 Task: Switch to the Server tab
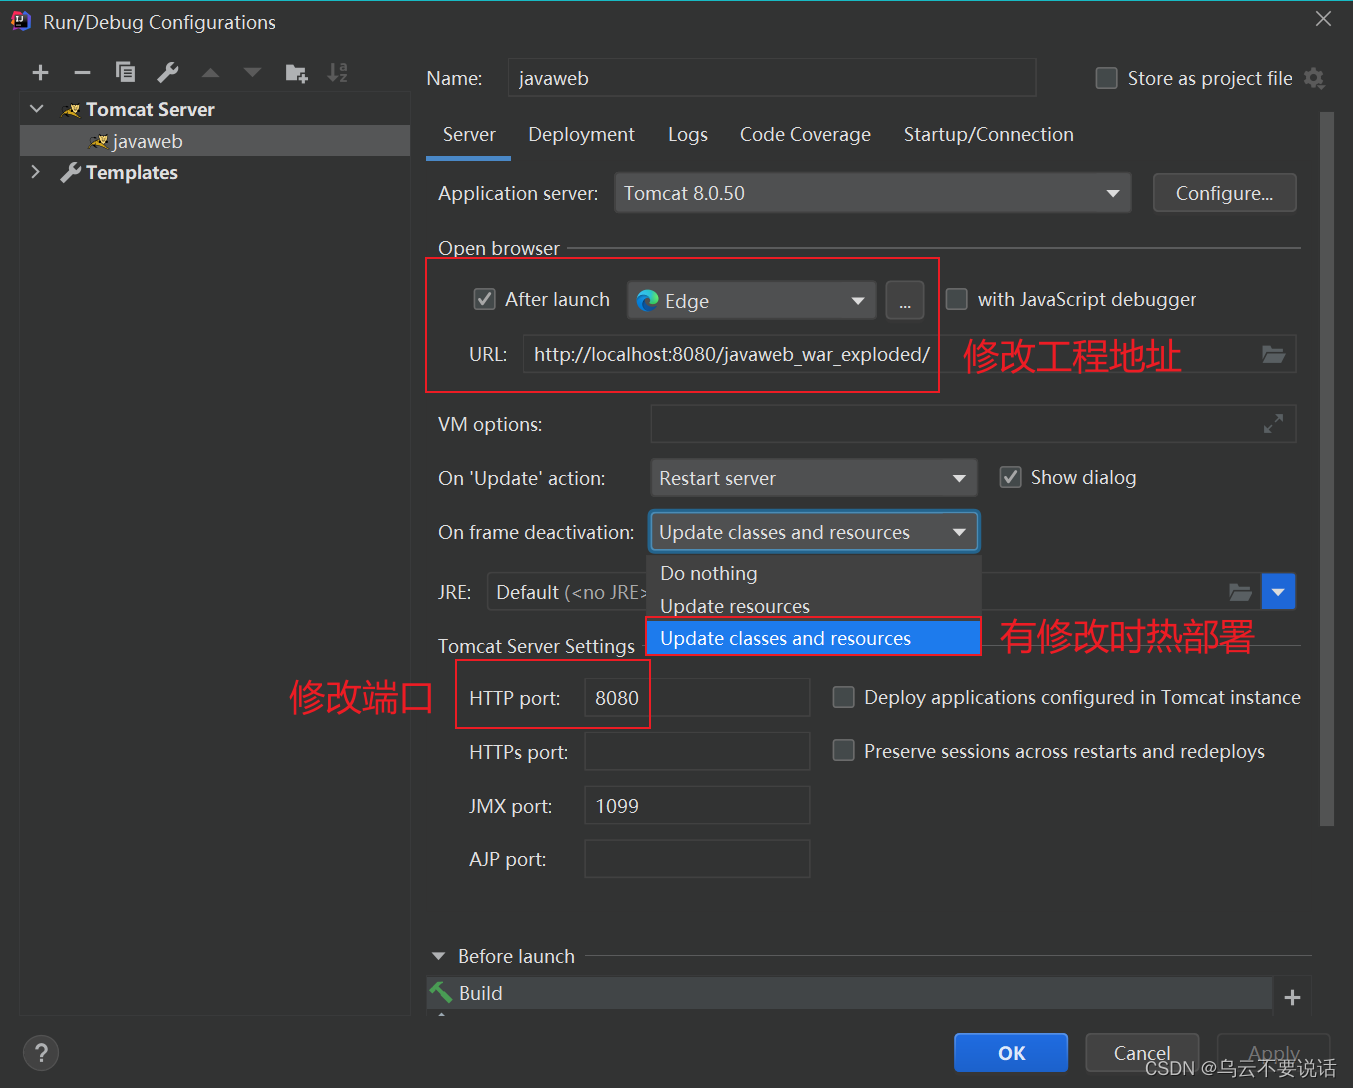[x=469, y=135]
